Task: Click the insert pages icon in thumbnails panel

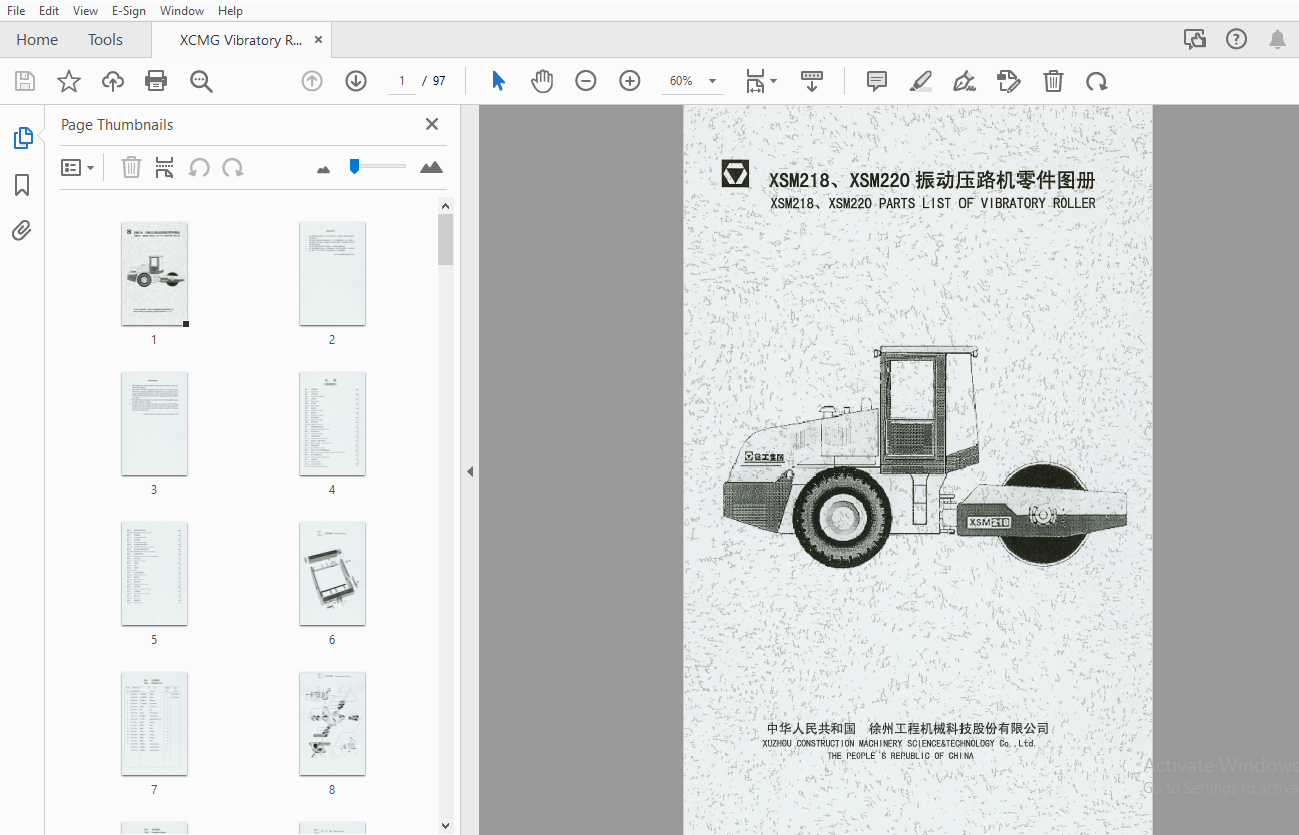Action: tap(165, 167)
